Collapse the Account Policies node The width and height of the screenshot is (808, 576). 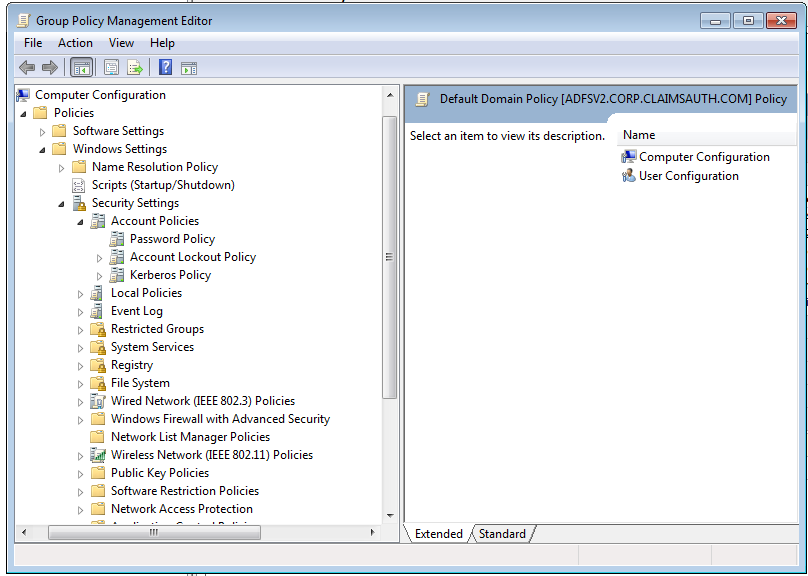point(81,221)
